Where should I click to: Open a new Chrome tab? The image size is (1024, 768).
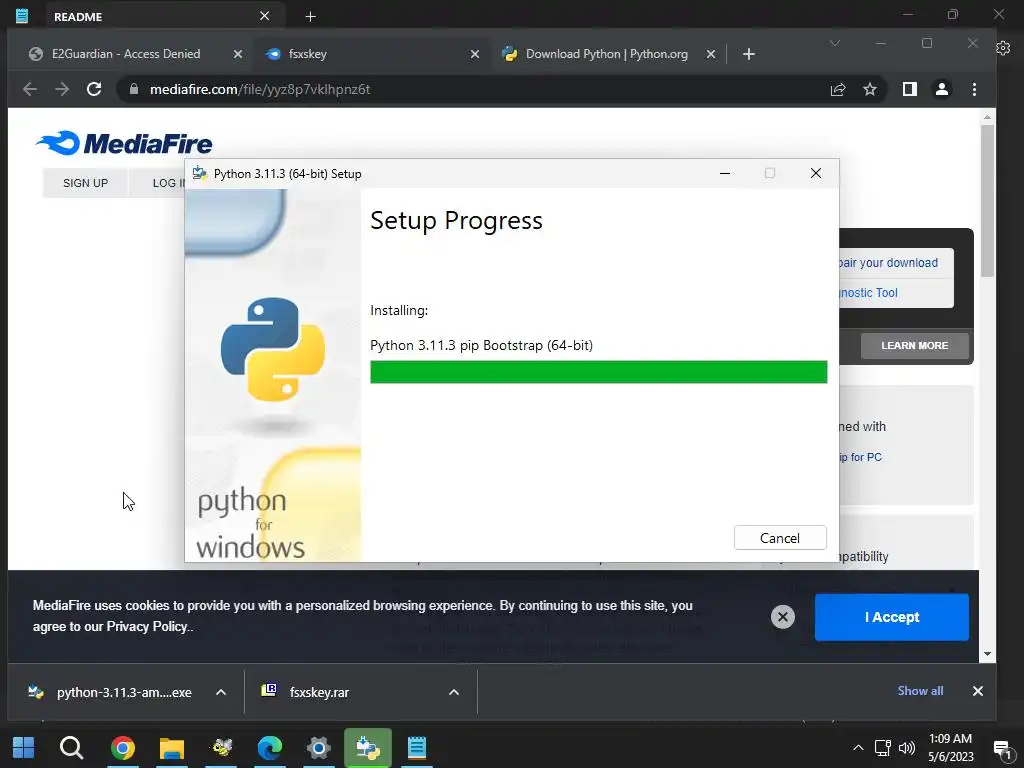point(748,54)
